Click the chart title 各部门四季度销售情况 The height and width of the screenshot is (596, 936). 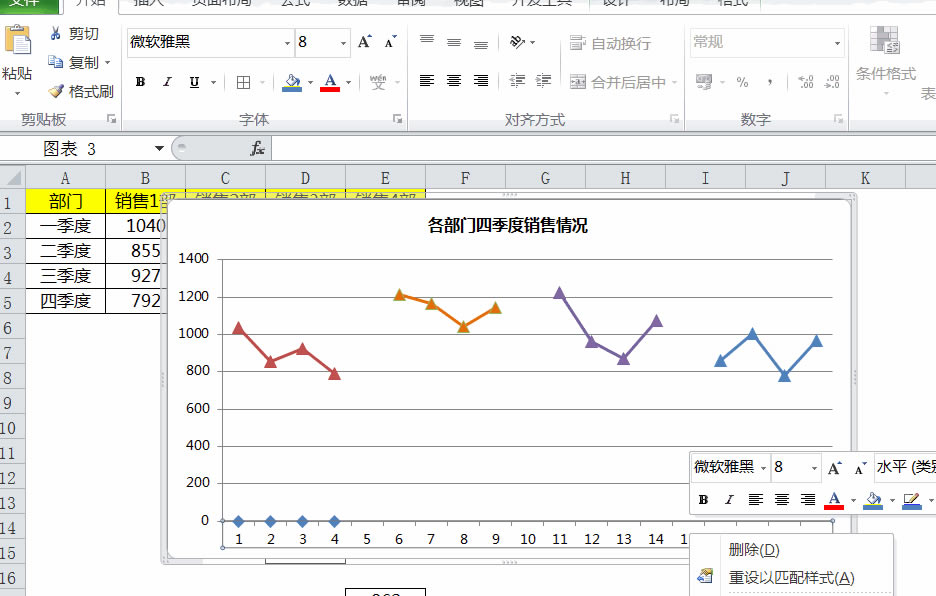pyautogui.click(x=507, y=225)
